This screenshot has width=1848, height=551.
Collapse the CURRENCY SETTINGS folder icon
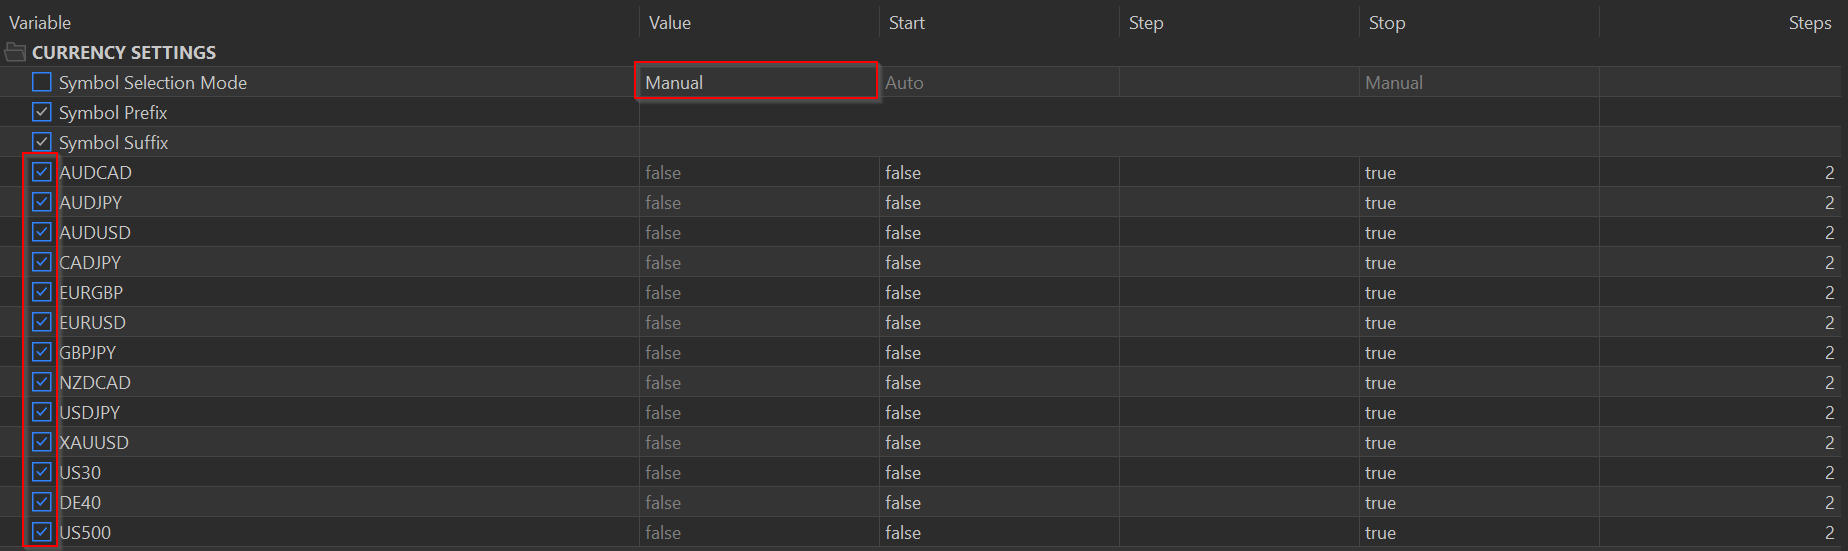pos(15,52)
